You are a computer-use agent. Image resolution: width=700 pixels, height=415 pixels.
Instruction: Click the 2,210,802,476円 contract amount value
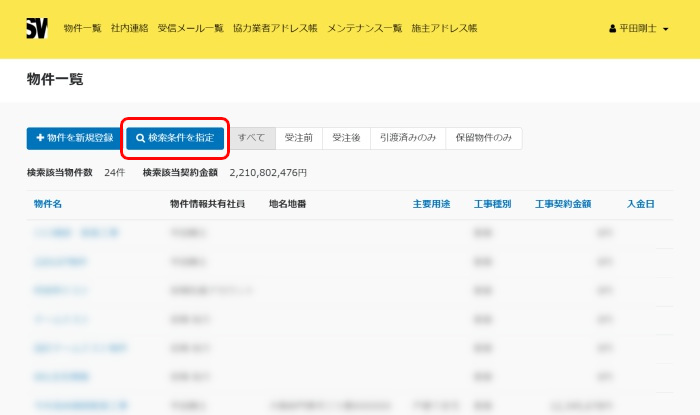coord(268,173)
